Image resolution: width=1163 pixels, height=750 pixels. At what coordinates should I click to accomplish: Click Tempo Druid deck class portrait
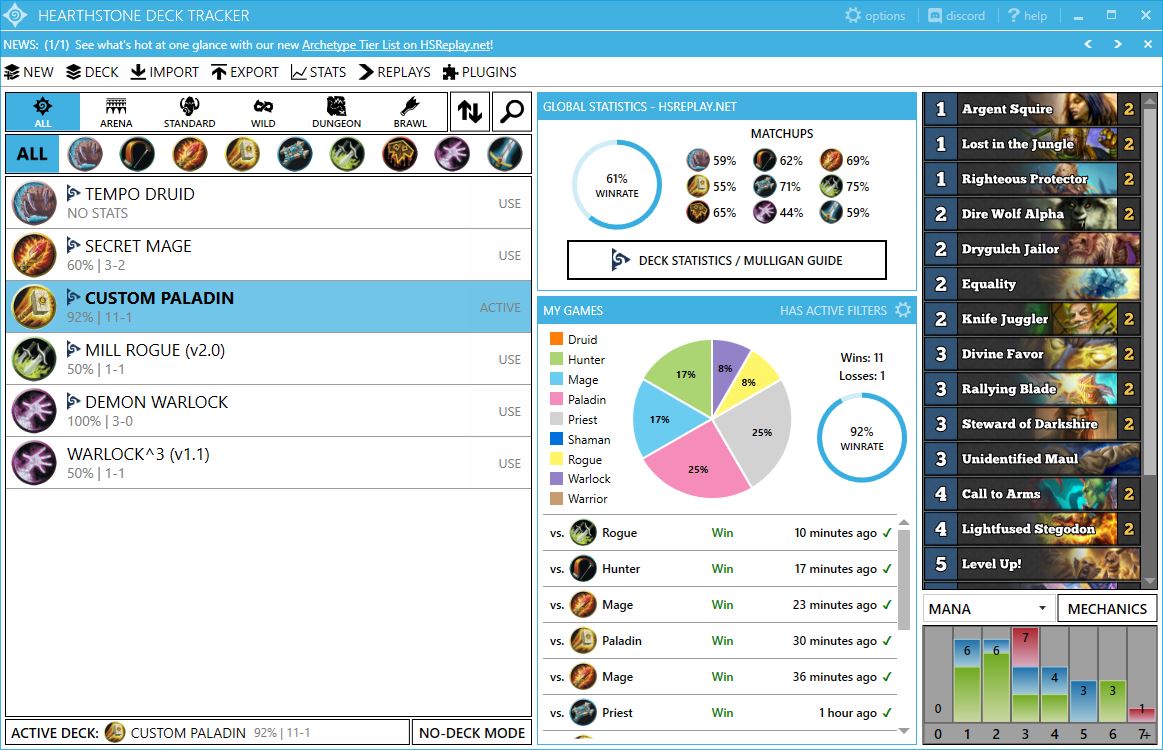coord(34,203)
